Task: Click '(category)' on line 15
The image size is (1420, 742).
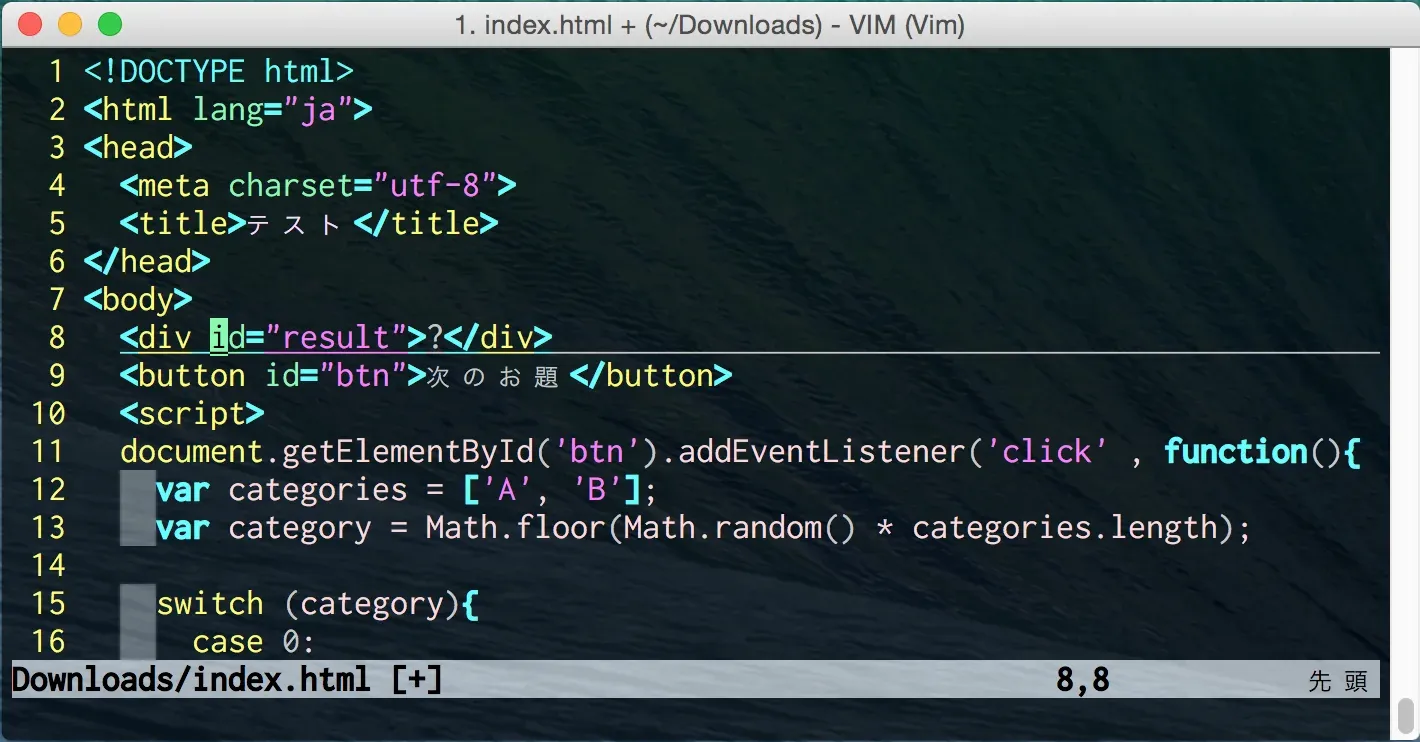Action: [x=372, y=604]
